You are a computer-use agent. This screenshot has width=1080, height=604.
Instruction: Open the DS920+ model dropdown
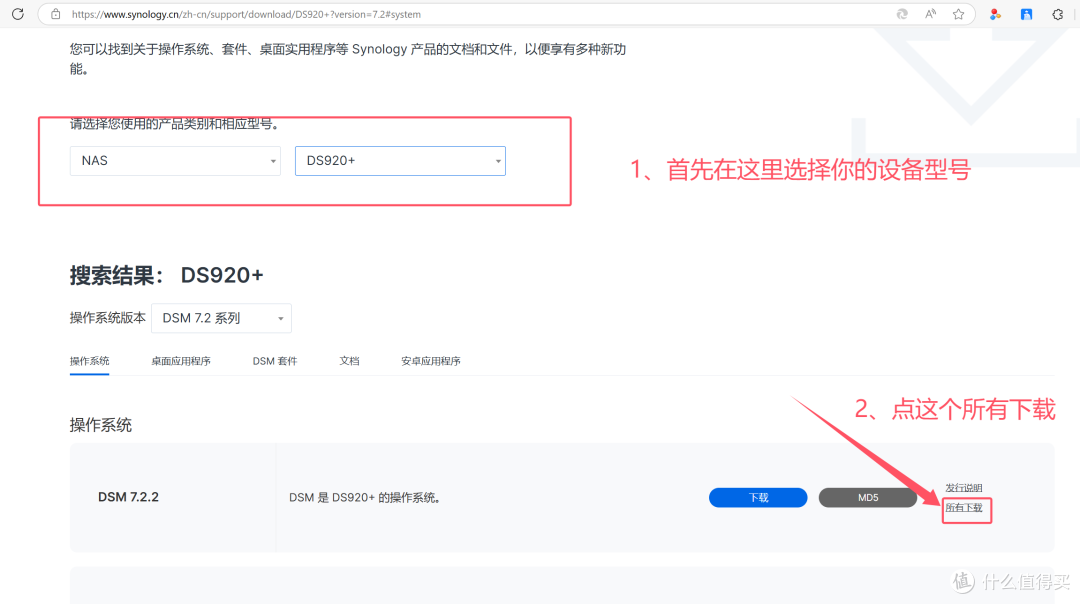tap(400, 160)
